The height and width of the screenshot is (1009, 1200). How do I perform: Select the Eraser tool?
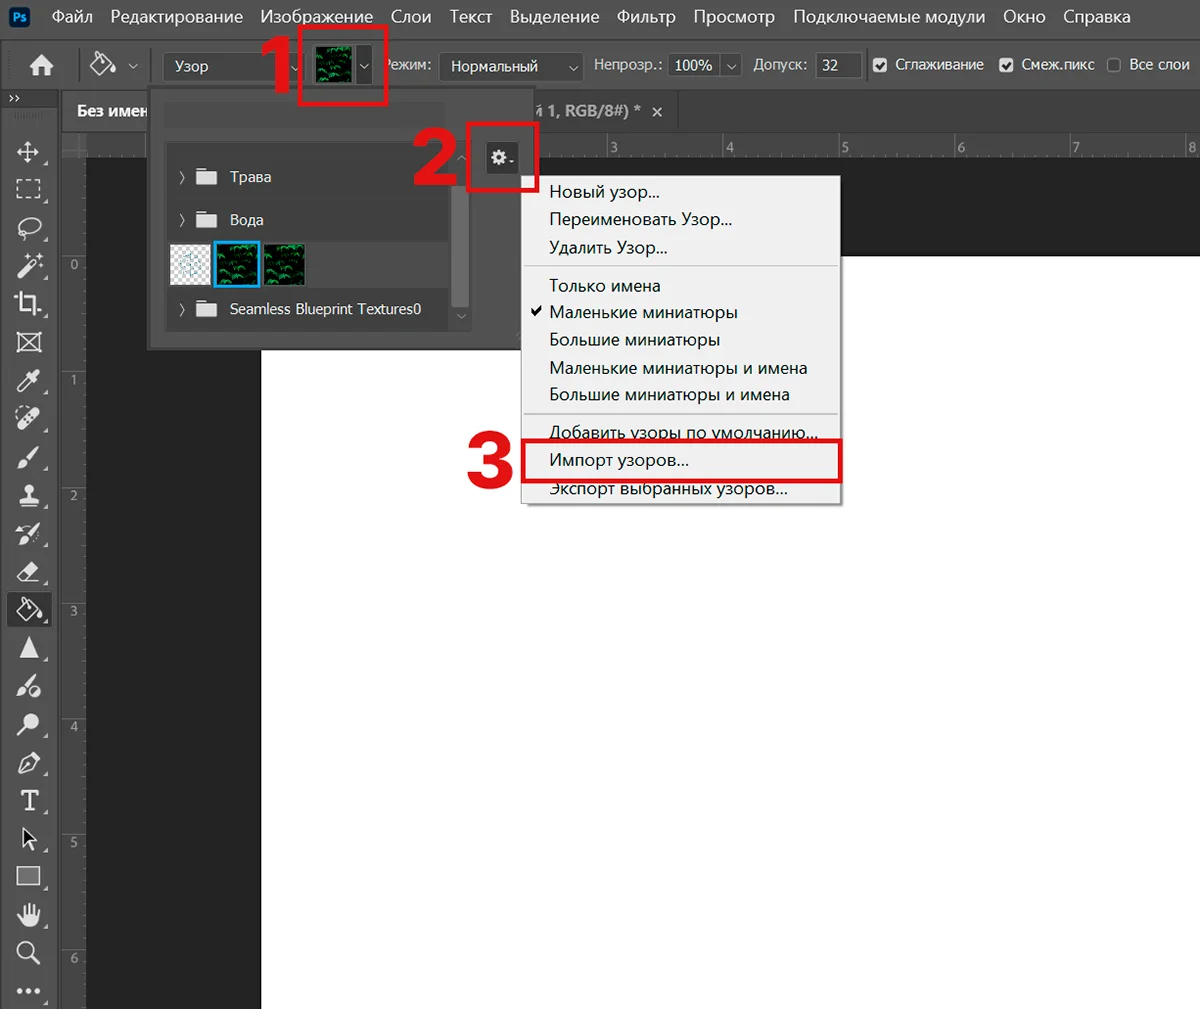(29, 572)
